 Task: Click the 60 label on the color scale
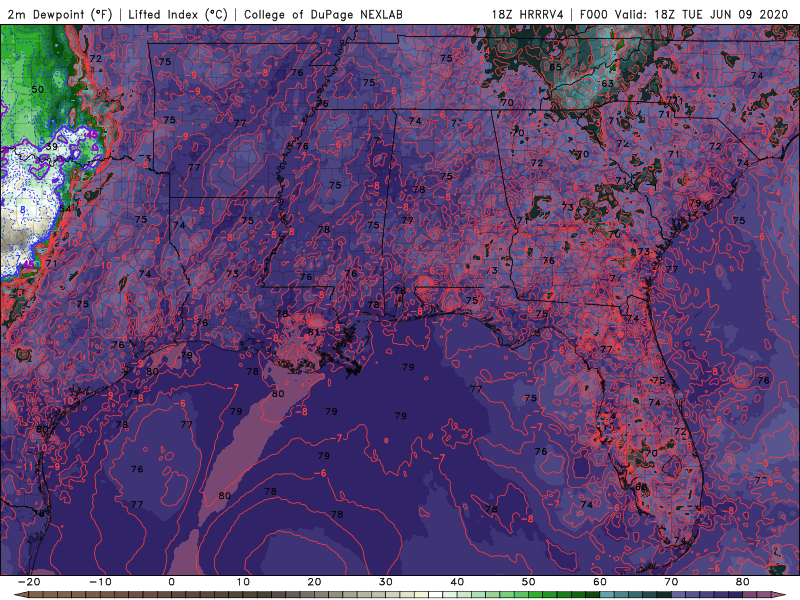coord(600,582)
